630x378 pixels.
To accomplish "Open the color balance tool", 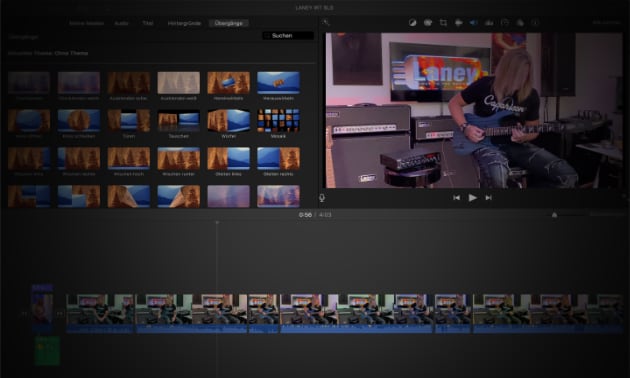I will pos(412,23).
